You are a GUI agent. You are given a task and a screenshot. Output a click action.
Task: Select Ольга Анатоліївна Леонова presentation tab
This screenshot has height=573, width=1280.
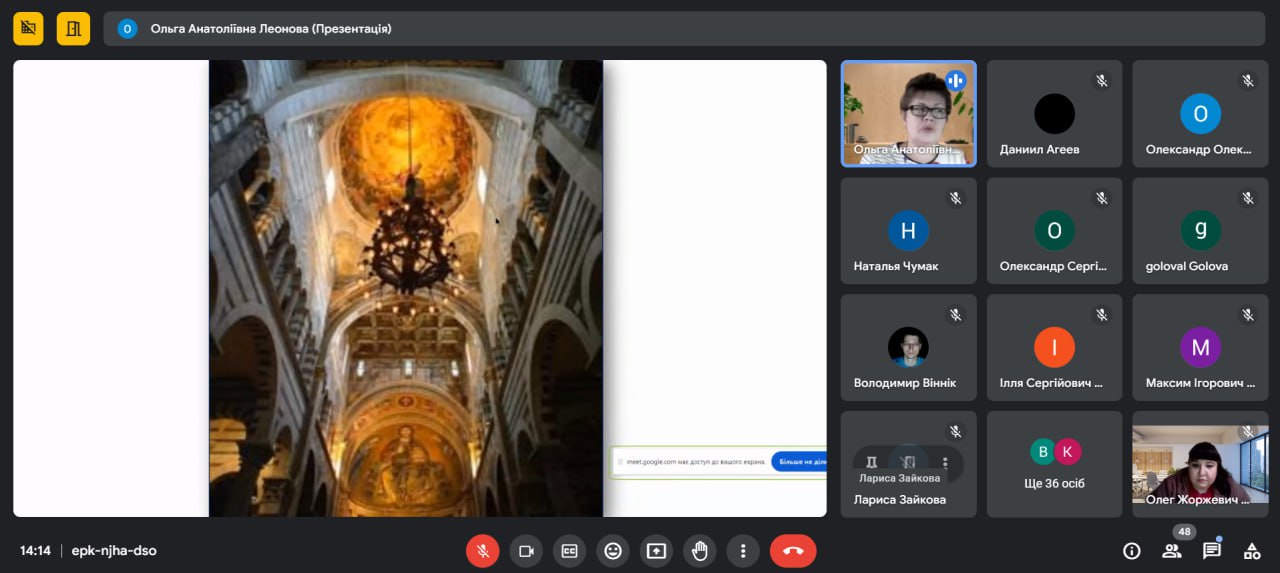coord(270,29)
